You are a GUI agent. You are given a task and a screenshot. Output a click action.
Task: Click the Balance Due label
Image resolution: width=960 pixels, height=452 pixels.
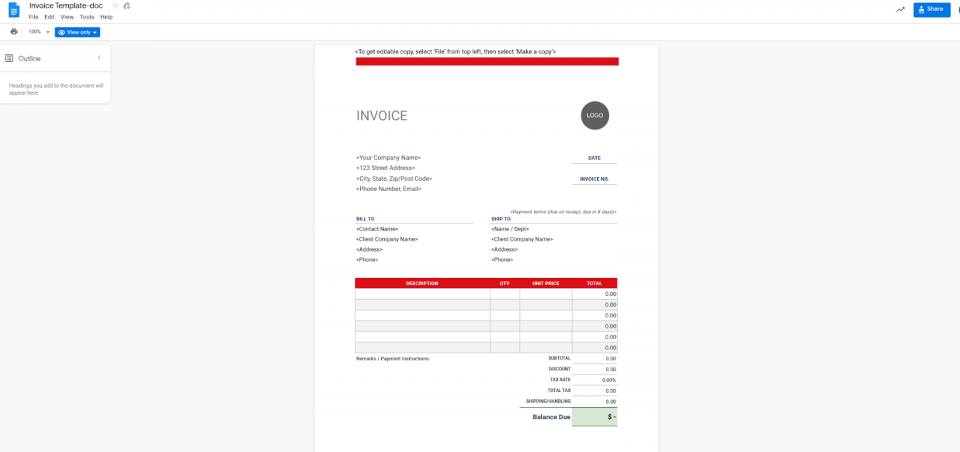[x=551, y=417]
